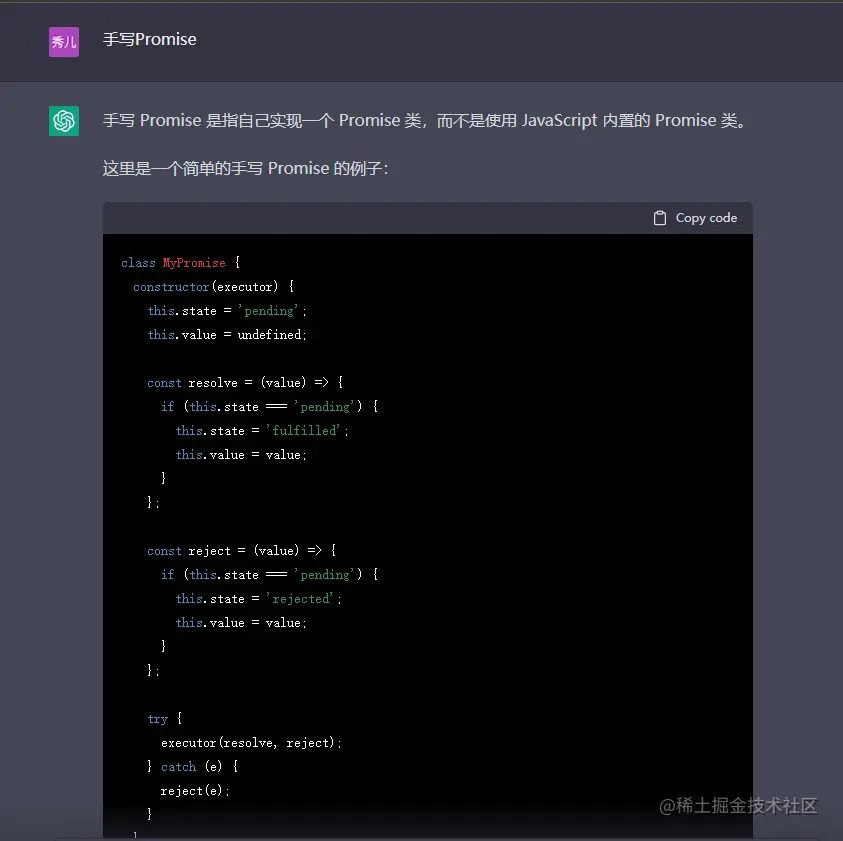Click the line executor(resolve, reject);

(251, 743)
